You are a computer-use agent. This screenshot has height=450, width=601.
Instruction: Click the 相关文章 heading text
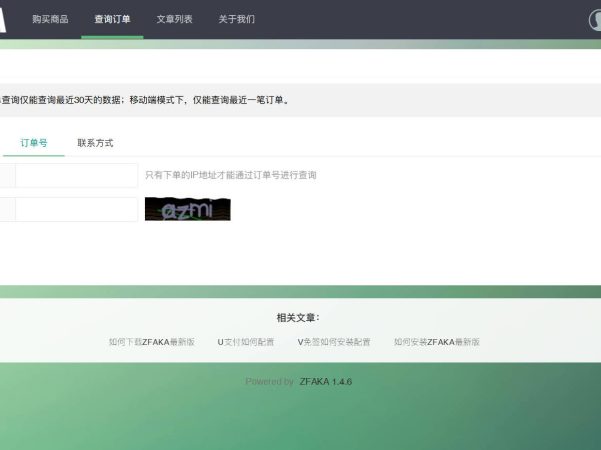(x=298, y=317)
